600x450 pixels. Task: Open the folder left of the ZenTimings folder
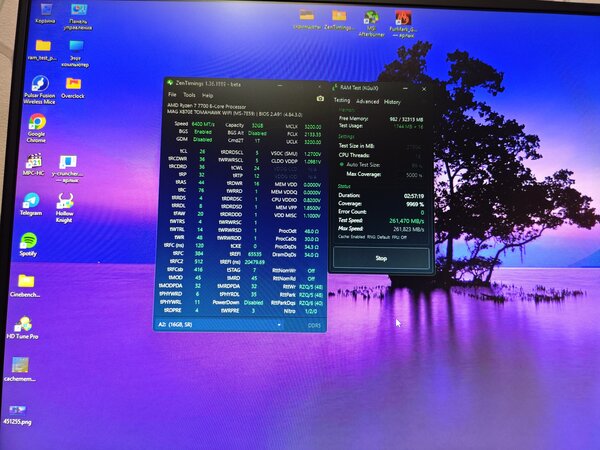(x=307, y=19)
